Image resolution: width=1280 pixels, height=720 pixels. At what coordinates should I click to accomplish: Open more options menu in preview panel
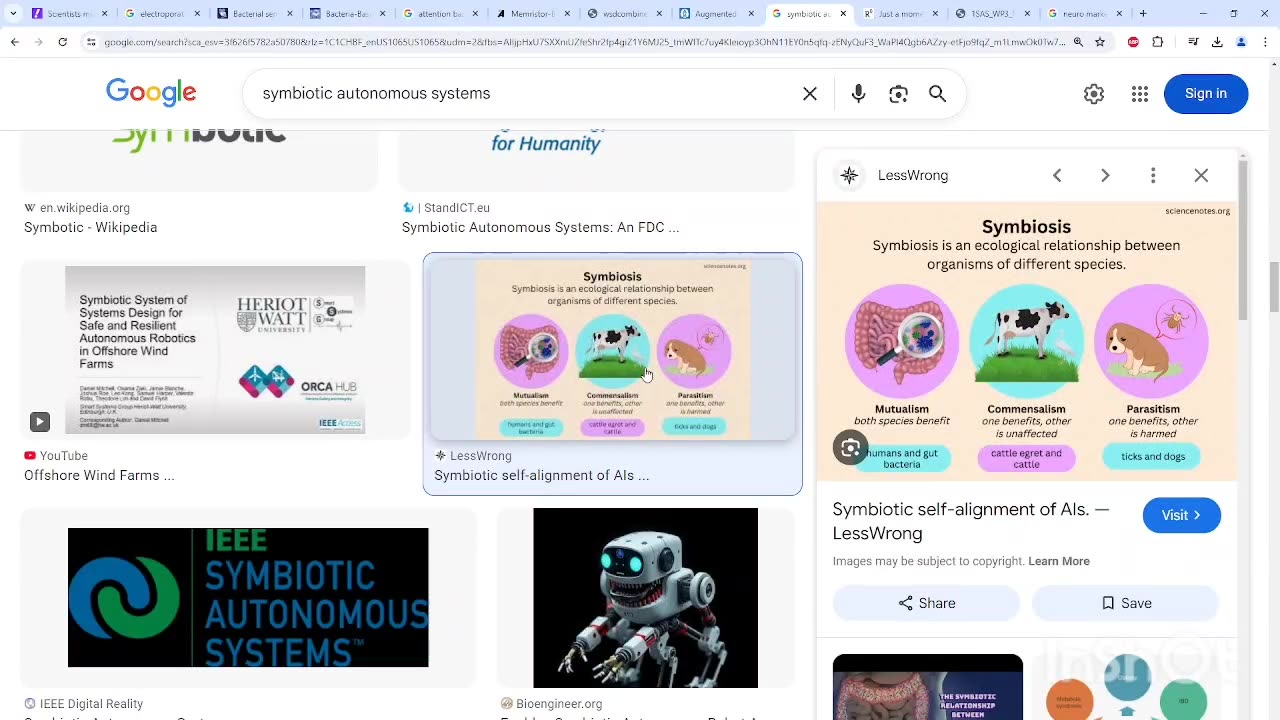[x=1153, y=175]
